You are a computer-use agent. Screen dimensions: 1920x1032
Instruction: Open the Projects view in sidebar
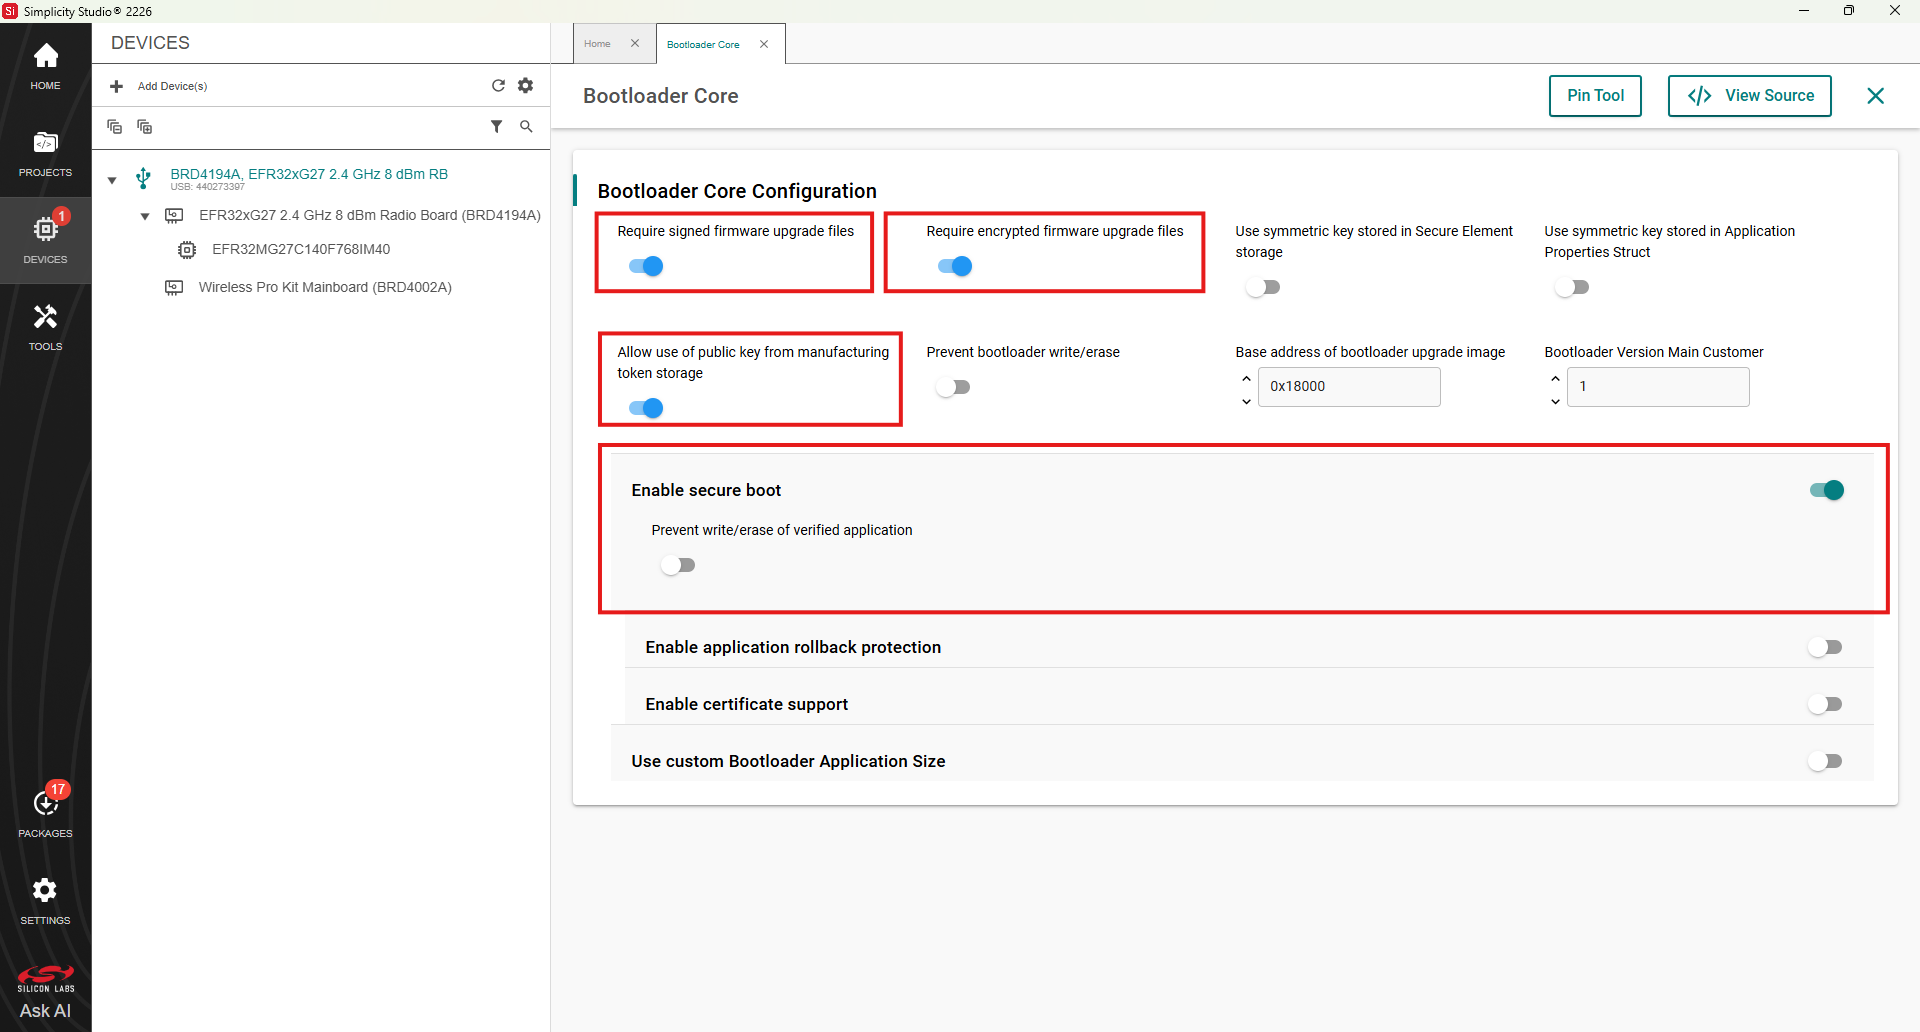click(45, 154)
